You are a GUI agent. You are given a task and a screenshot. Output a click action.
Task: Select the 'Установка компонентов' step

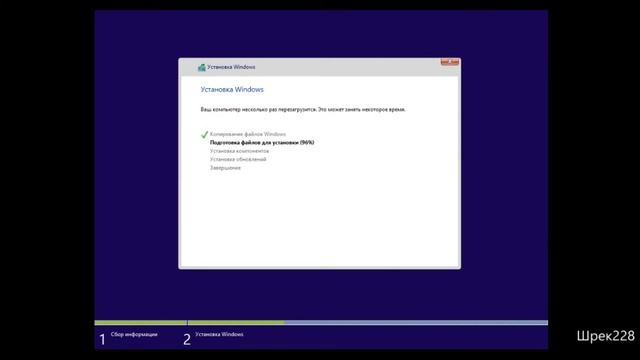(239, 151)
